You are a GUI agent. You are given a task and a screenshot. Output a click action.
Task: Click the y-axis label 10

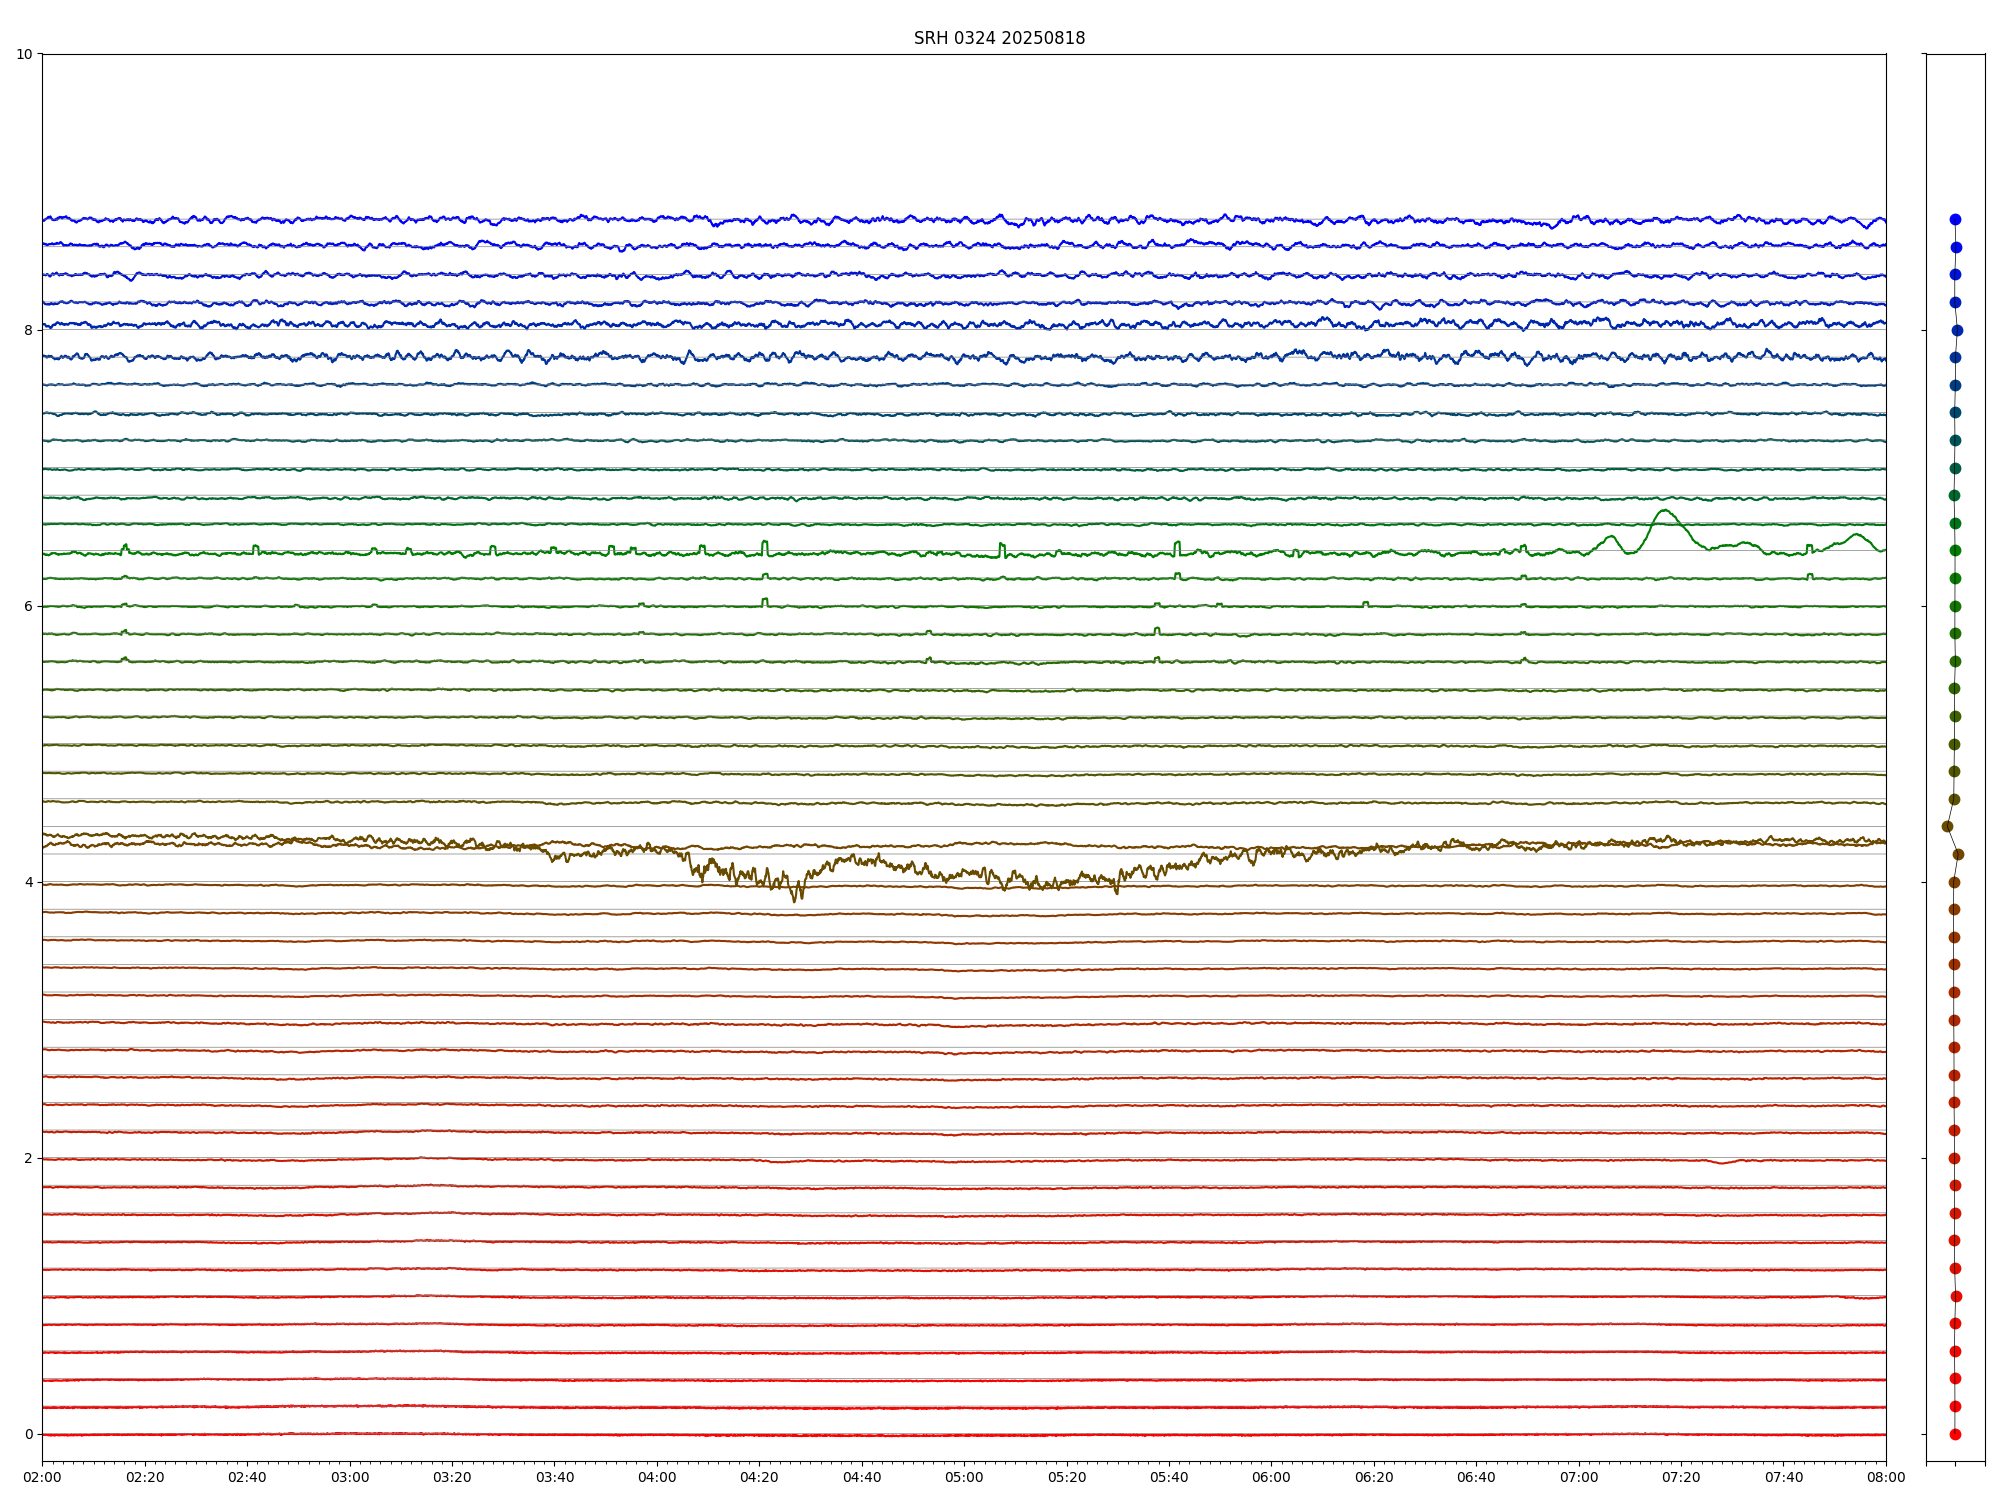(24, 54)
